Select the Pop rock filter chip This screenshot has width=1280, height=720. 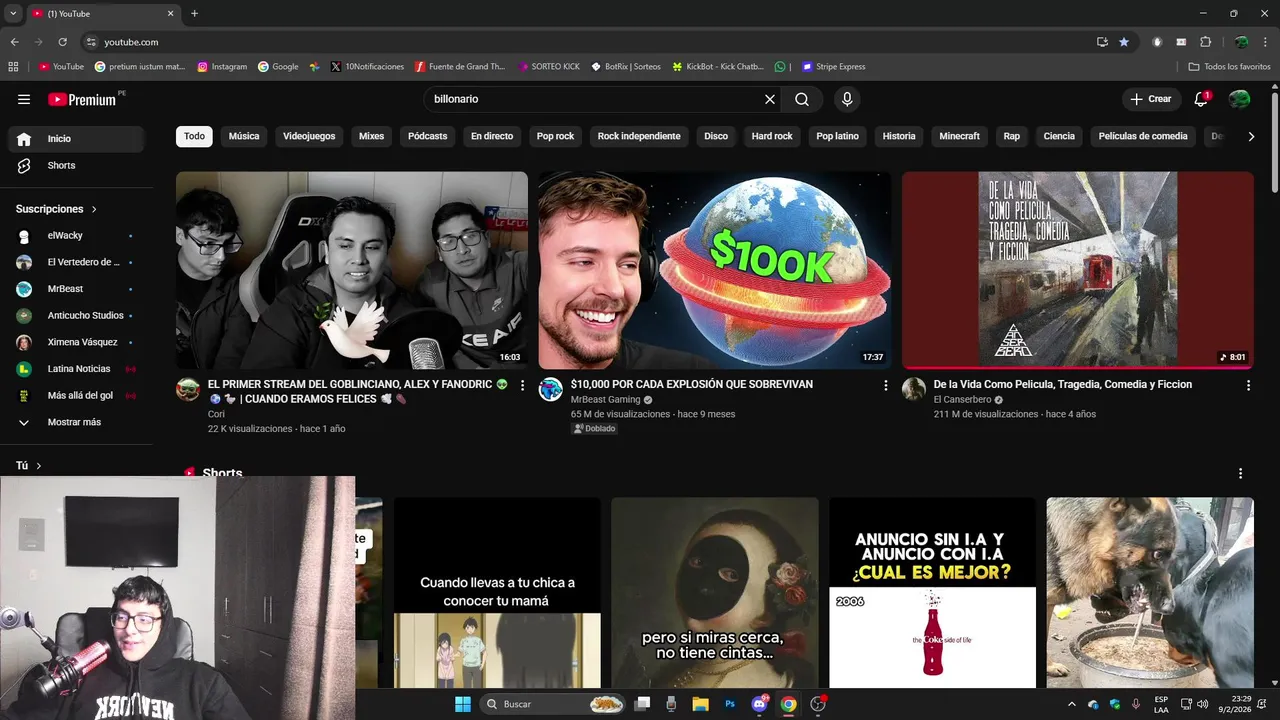pos(555,136)
